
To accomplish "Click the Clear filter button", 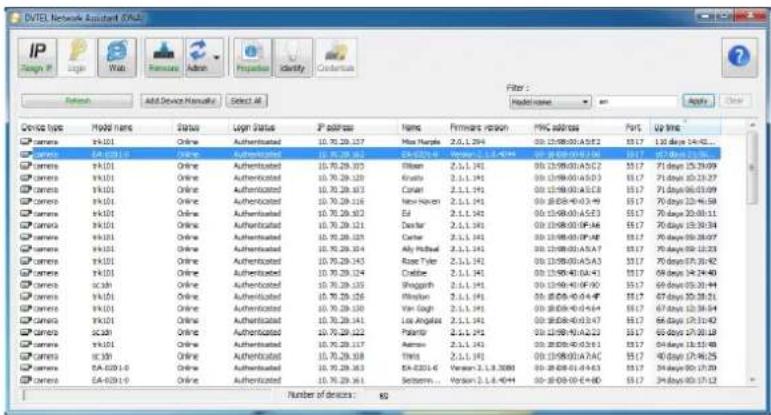I will (x=735, y=101).
